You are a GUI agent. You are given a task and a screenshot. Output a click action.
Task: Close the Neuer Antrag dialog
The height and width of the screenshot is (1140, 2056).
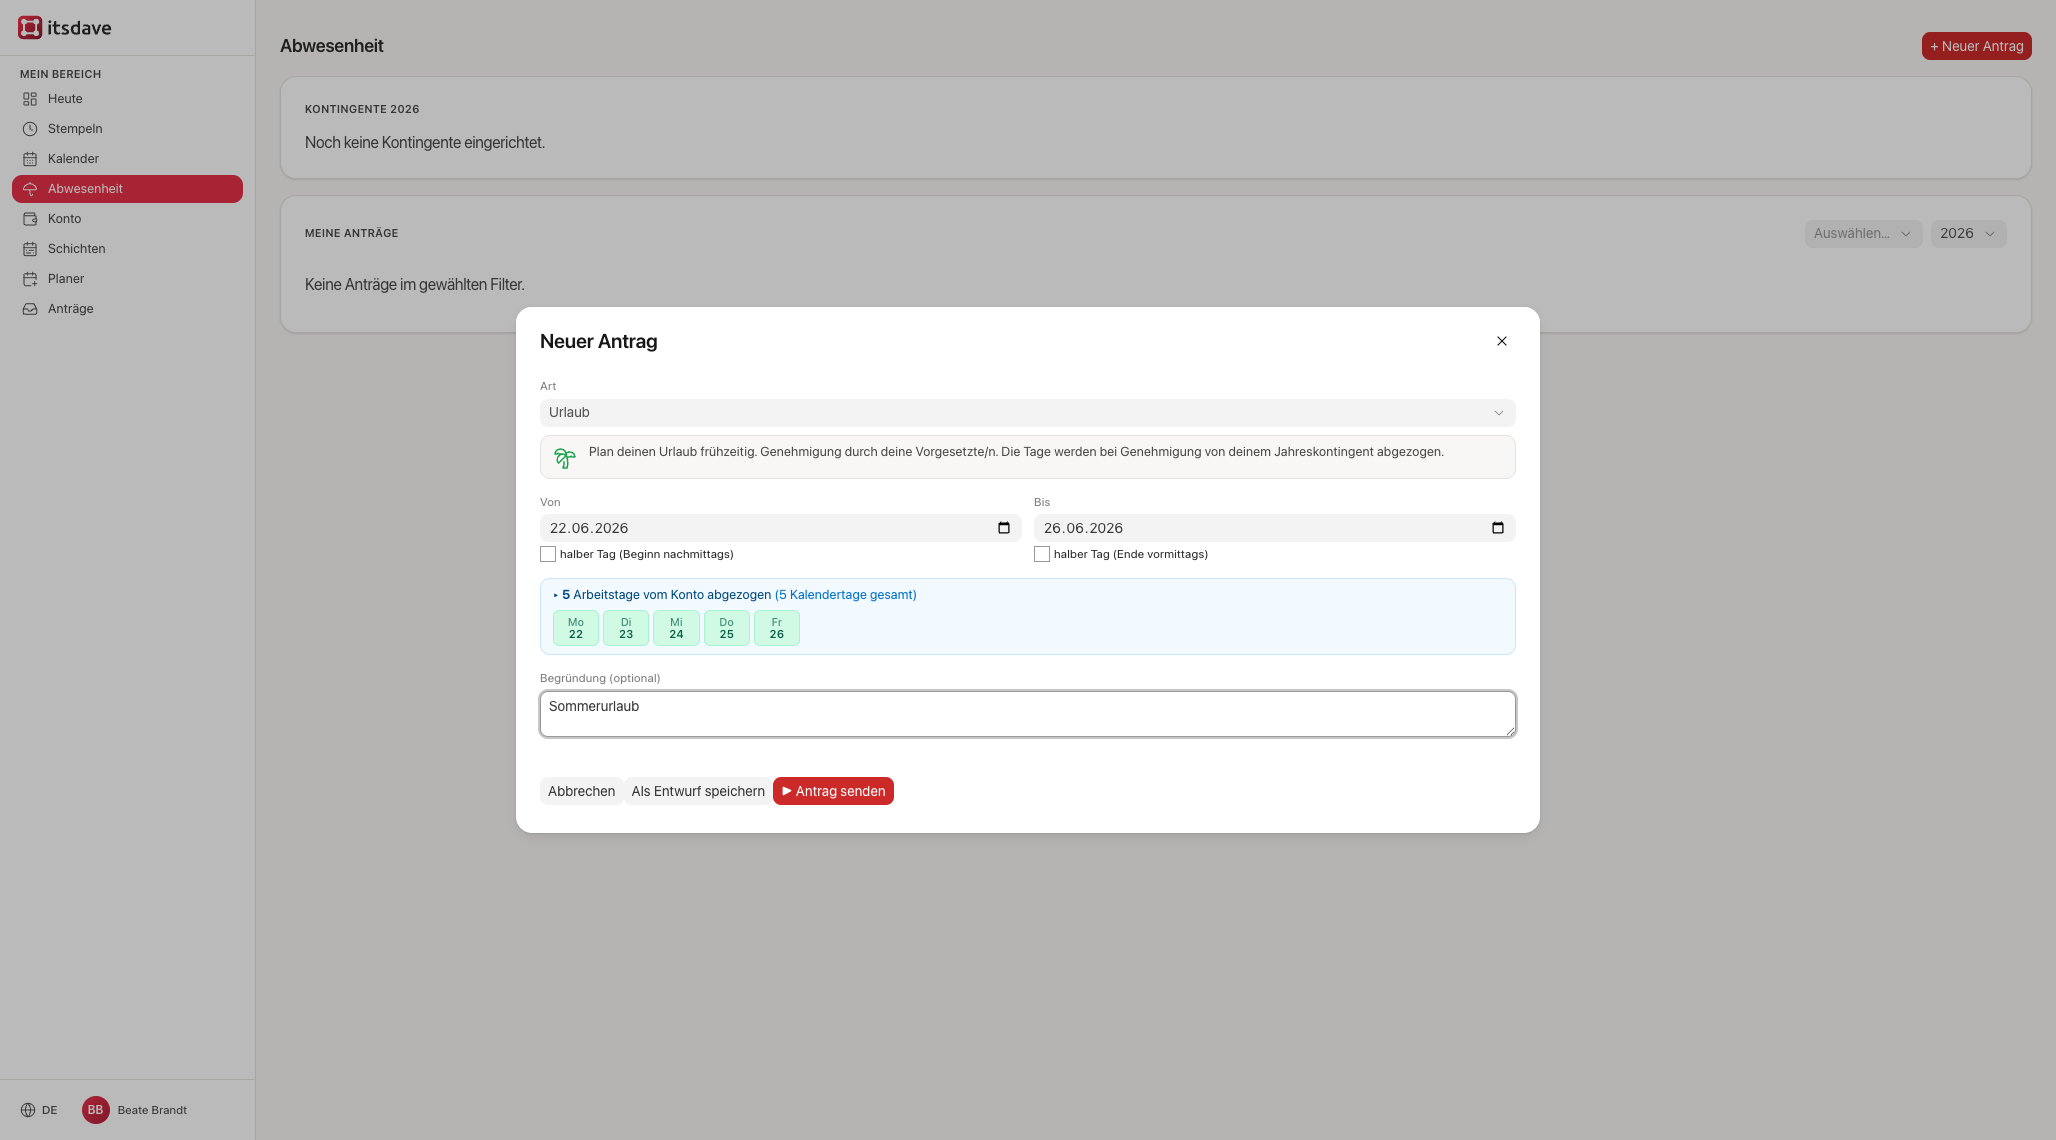(x=1502, y=341)
